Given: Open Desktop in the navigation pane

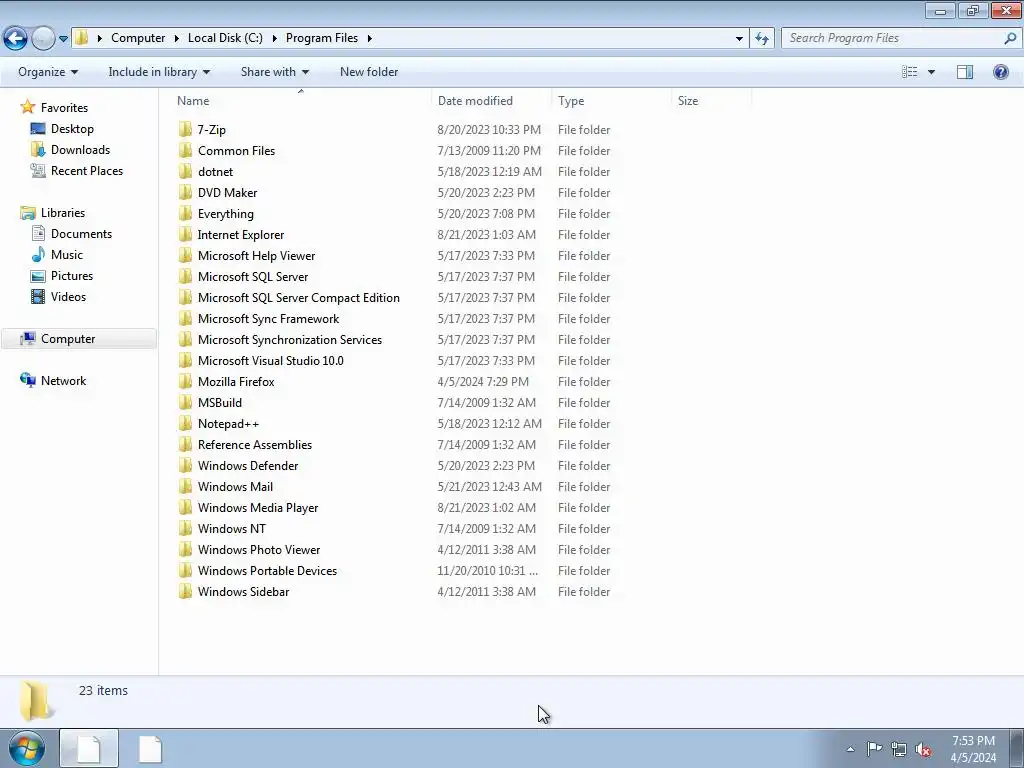Looking at the screenshot, I should [x=72, y=129].
